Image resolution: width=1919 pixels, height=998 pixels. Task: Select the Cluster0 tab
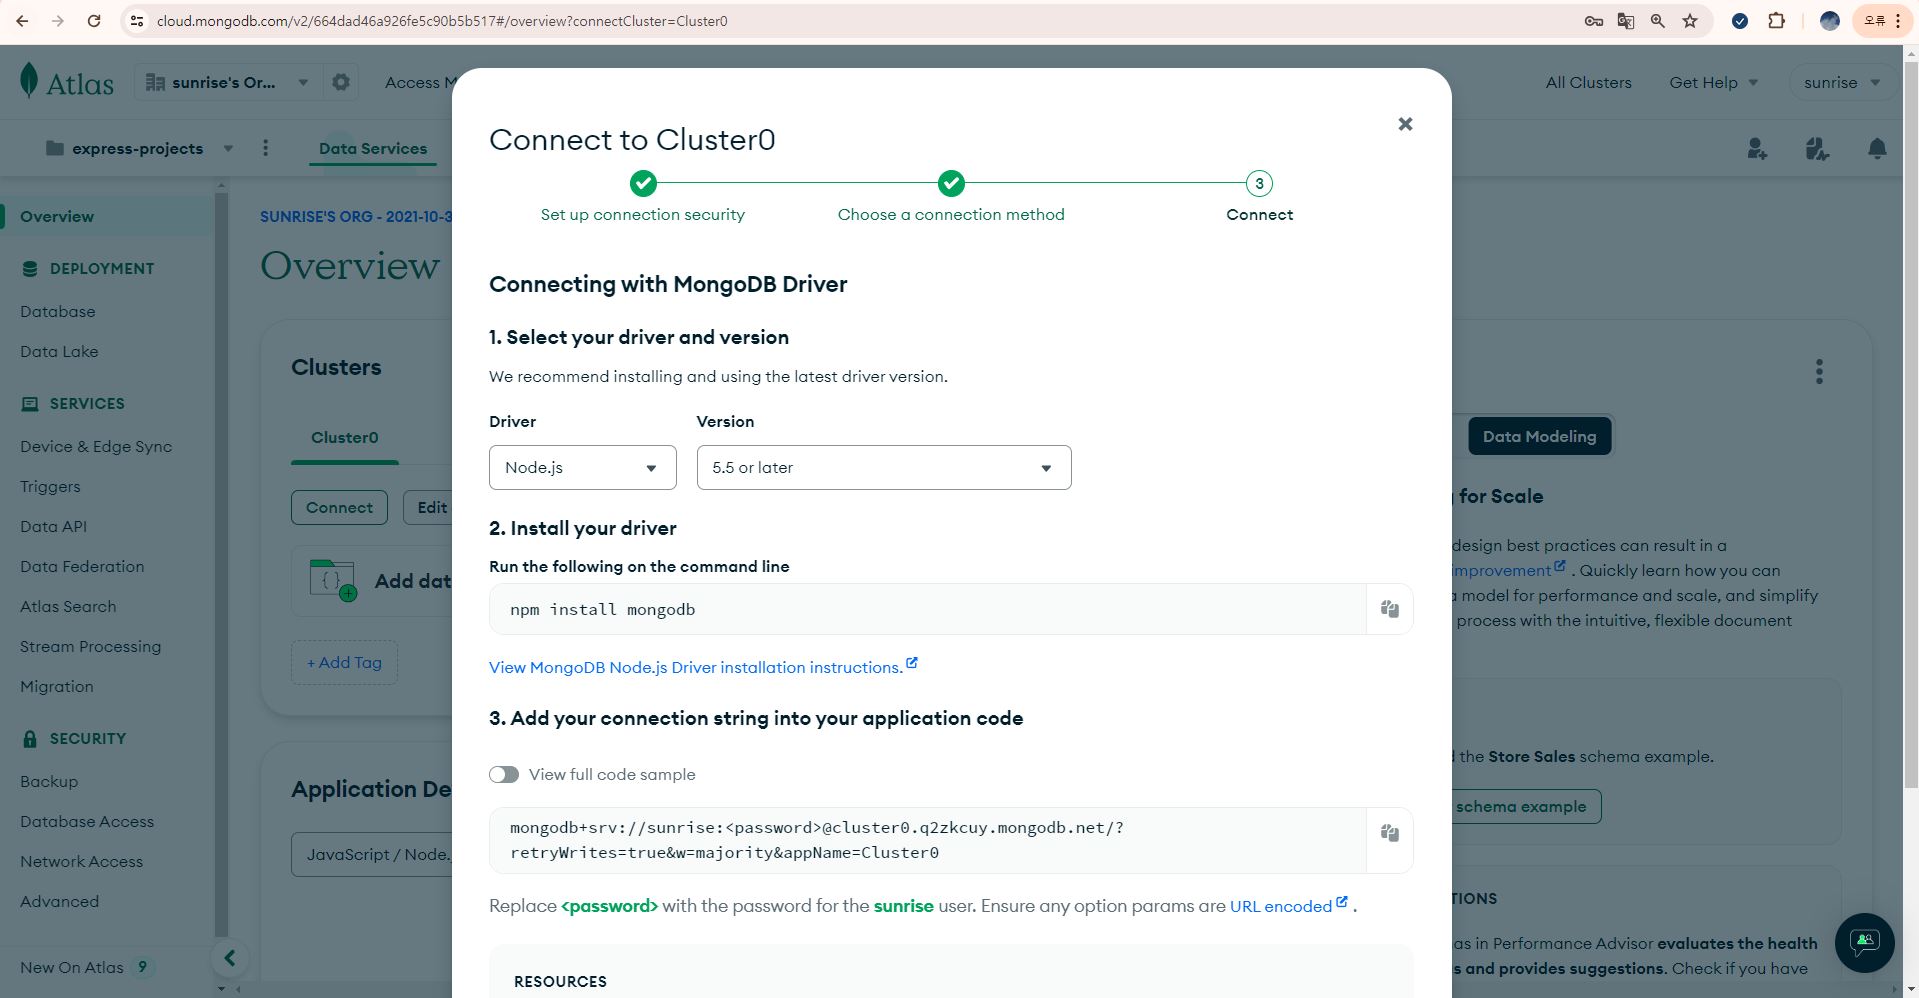(344, 437)
